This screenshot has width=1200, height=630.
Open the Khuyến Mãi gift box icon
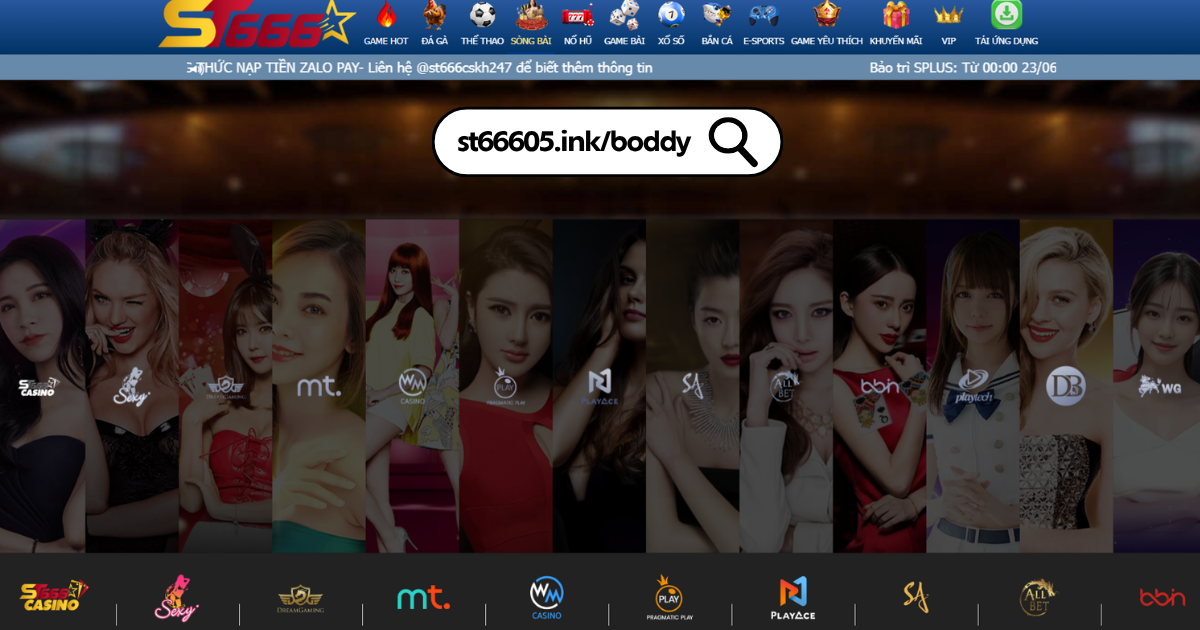(x=895, y=16)
